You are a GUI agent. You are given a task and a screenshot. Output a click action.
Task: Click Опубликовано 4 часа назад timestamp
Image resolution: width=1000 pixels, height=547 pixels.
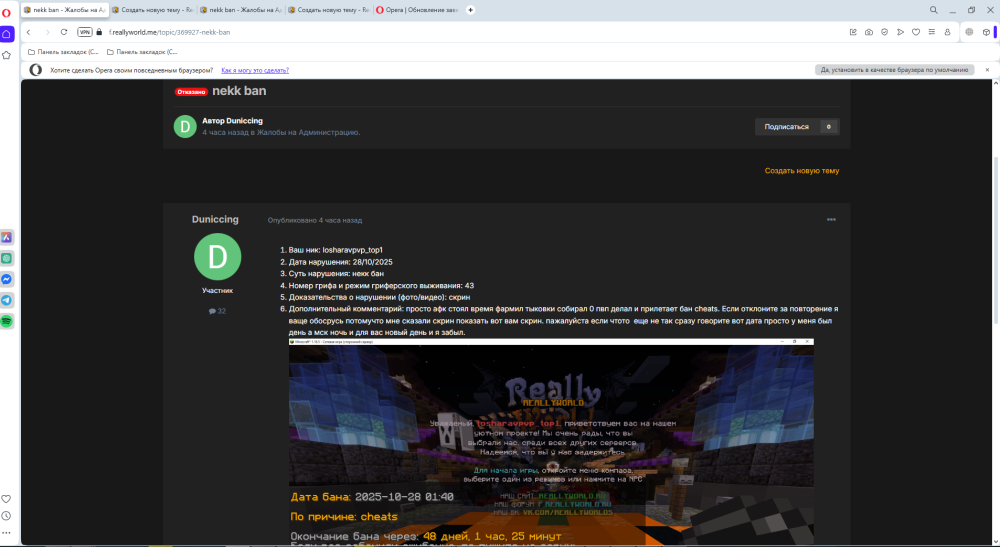(314, 220)
